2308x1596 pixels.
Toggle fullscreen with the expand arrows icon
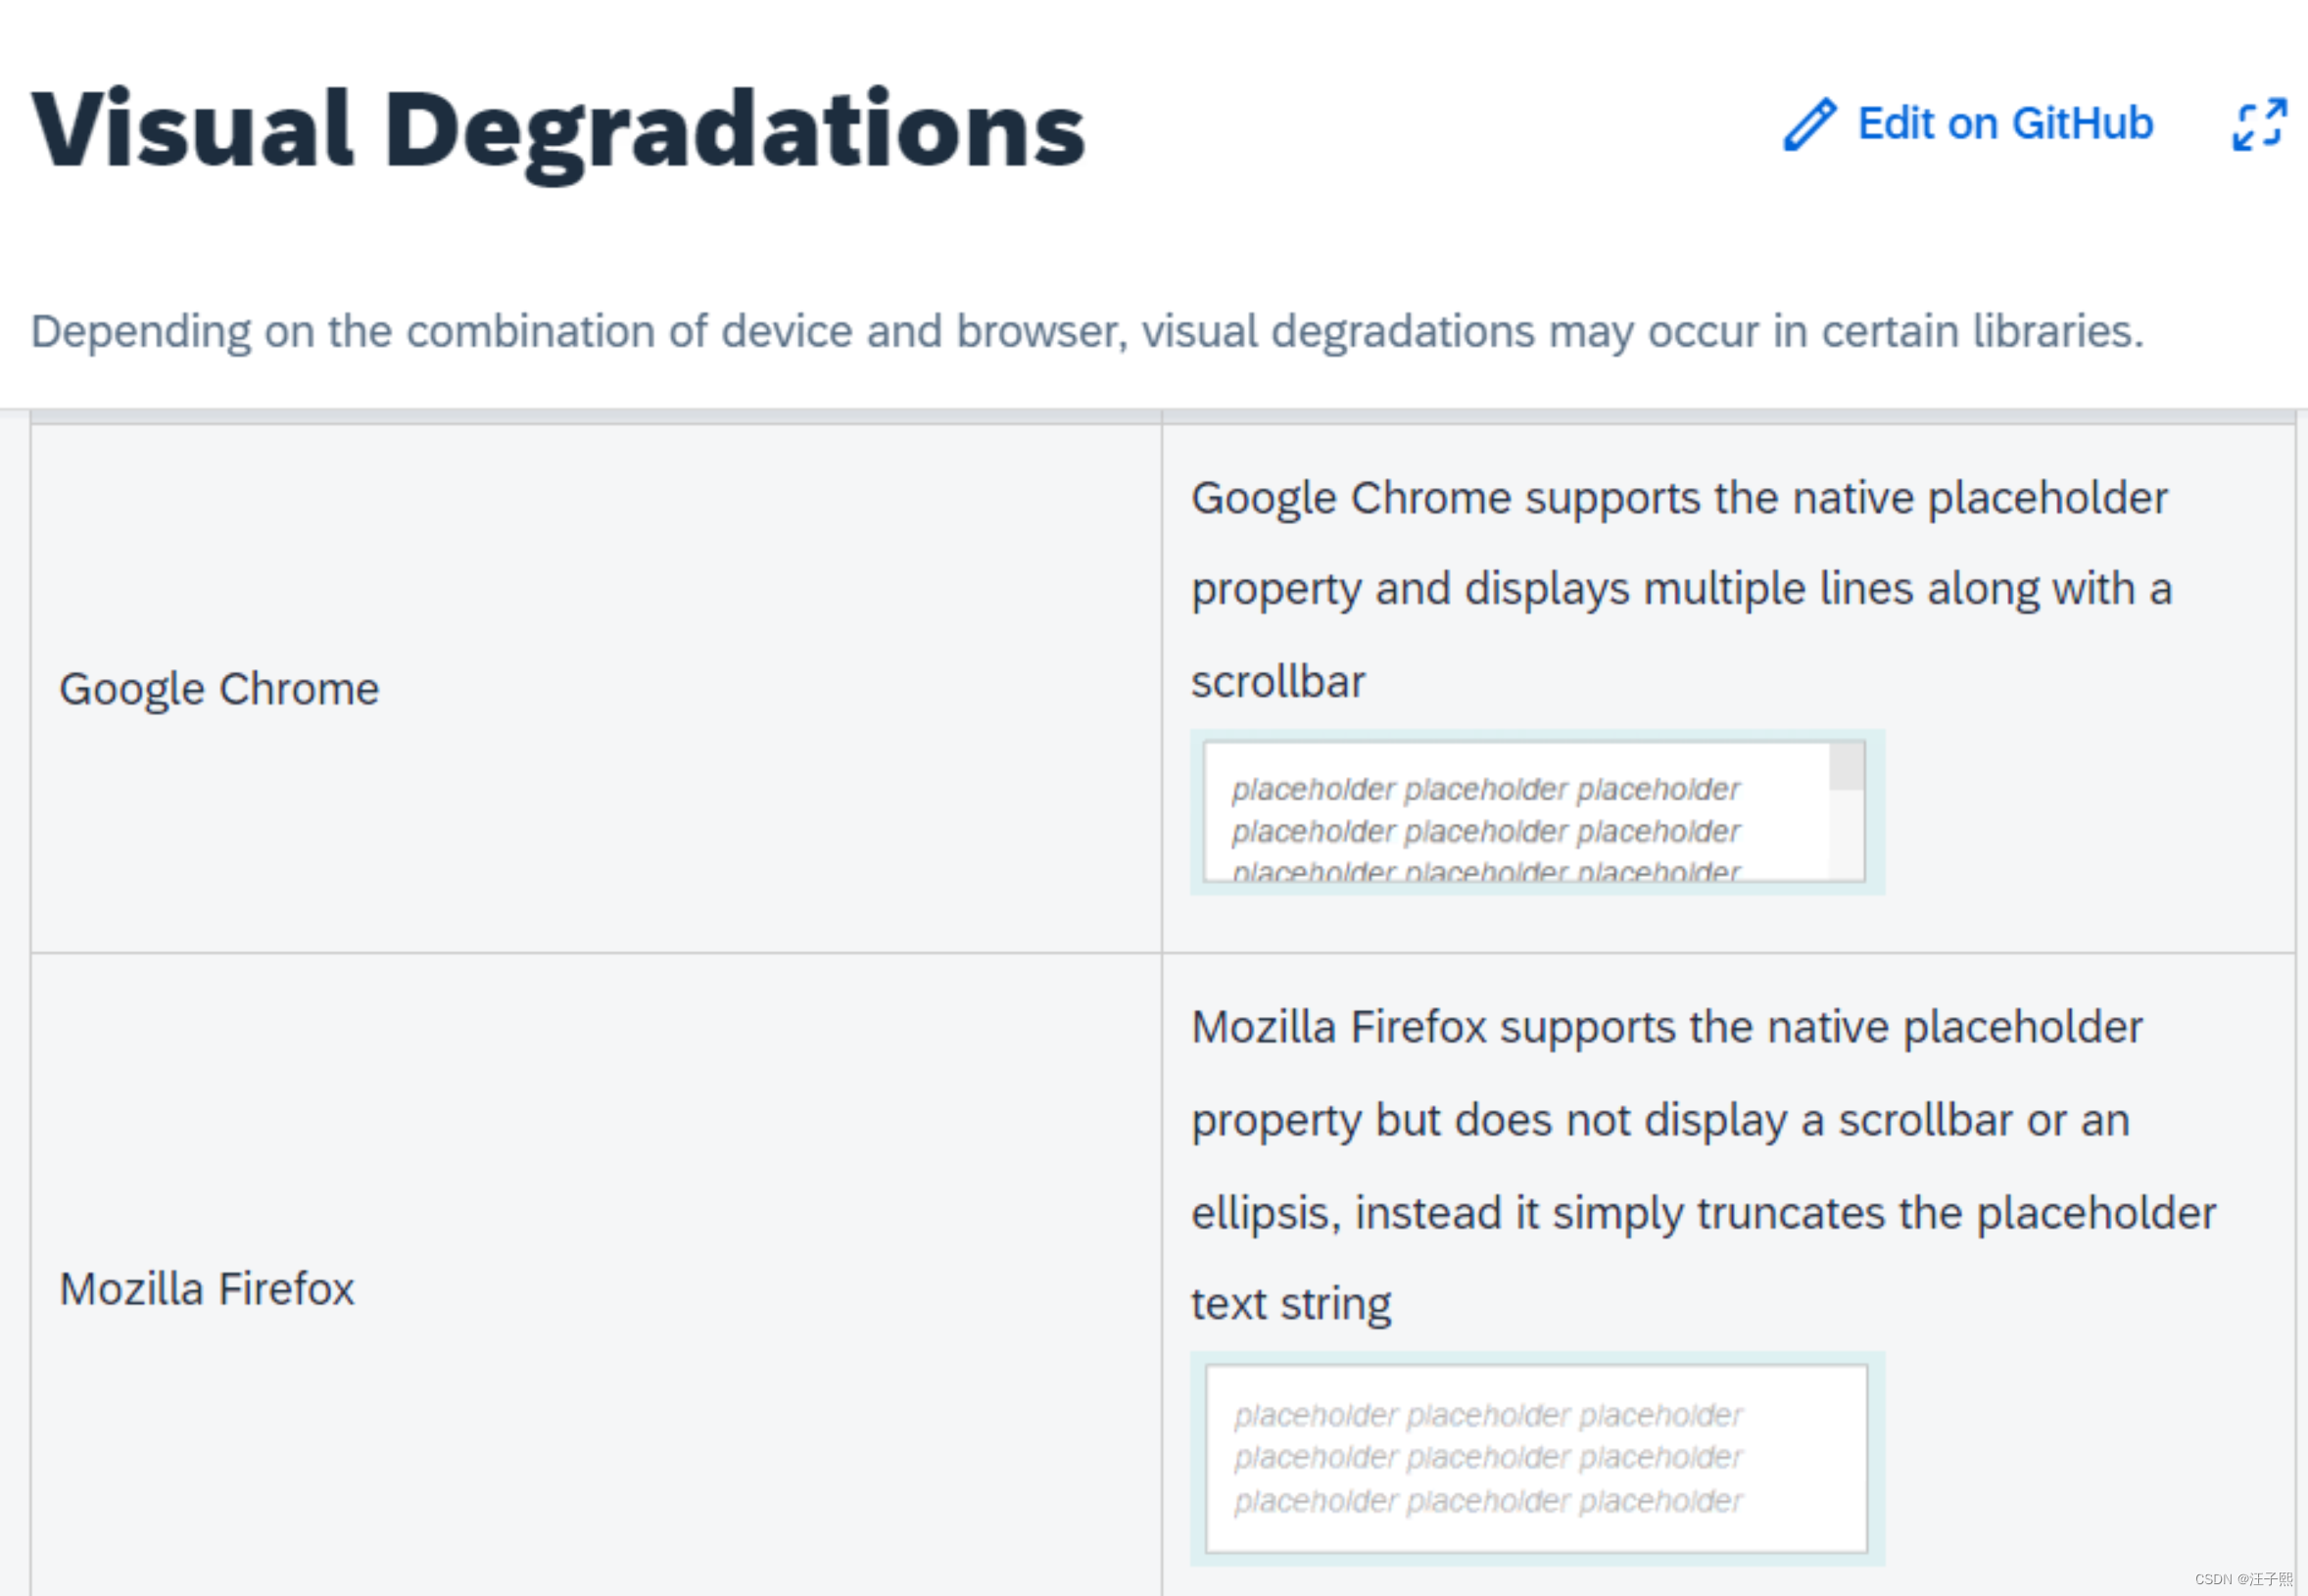point(2259,125)
